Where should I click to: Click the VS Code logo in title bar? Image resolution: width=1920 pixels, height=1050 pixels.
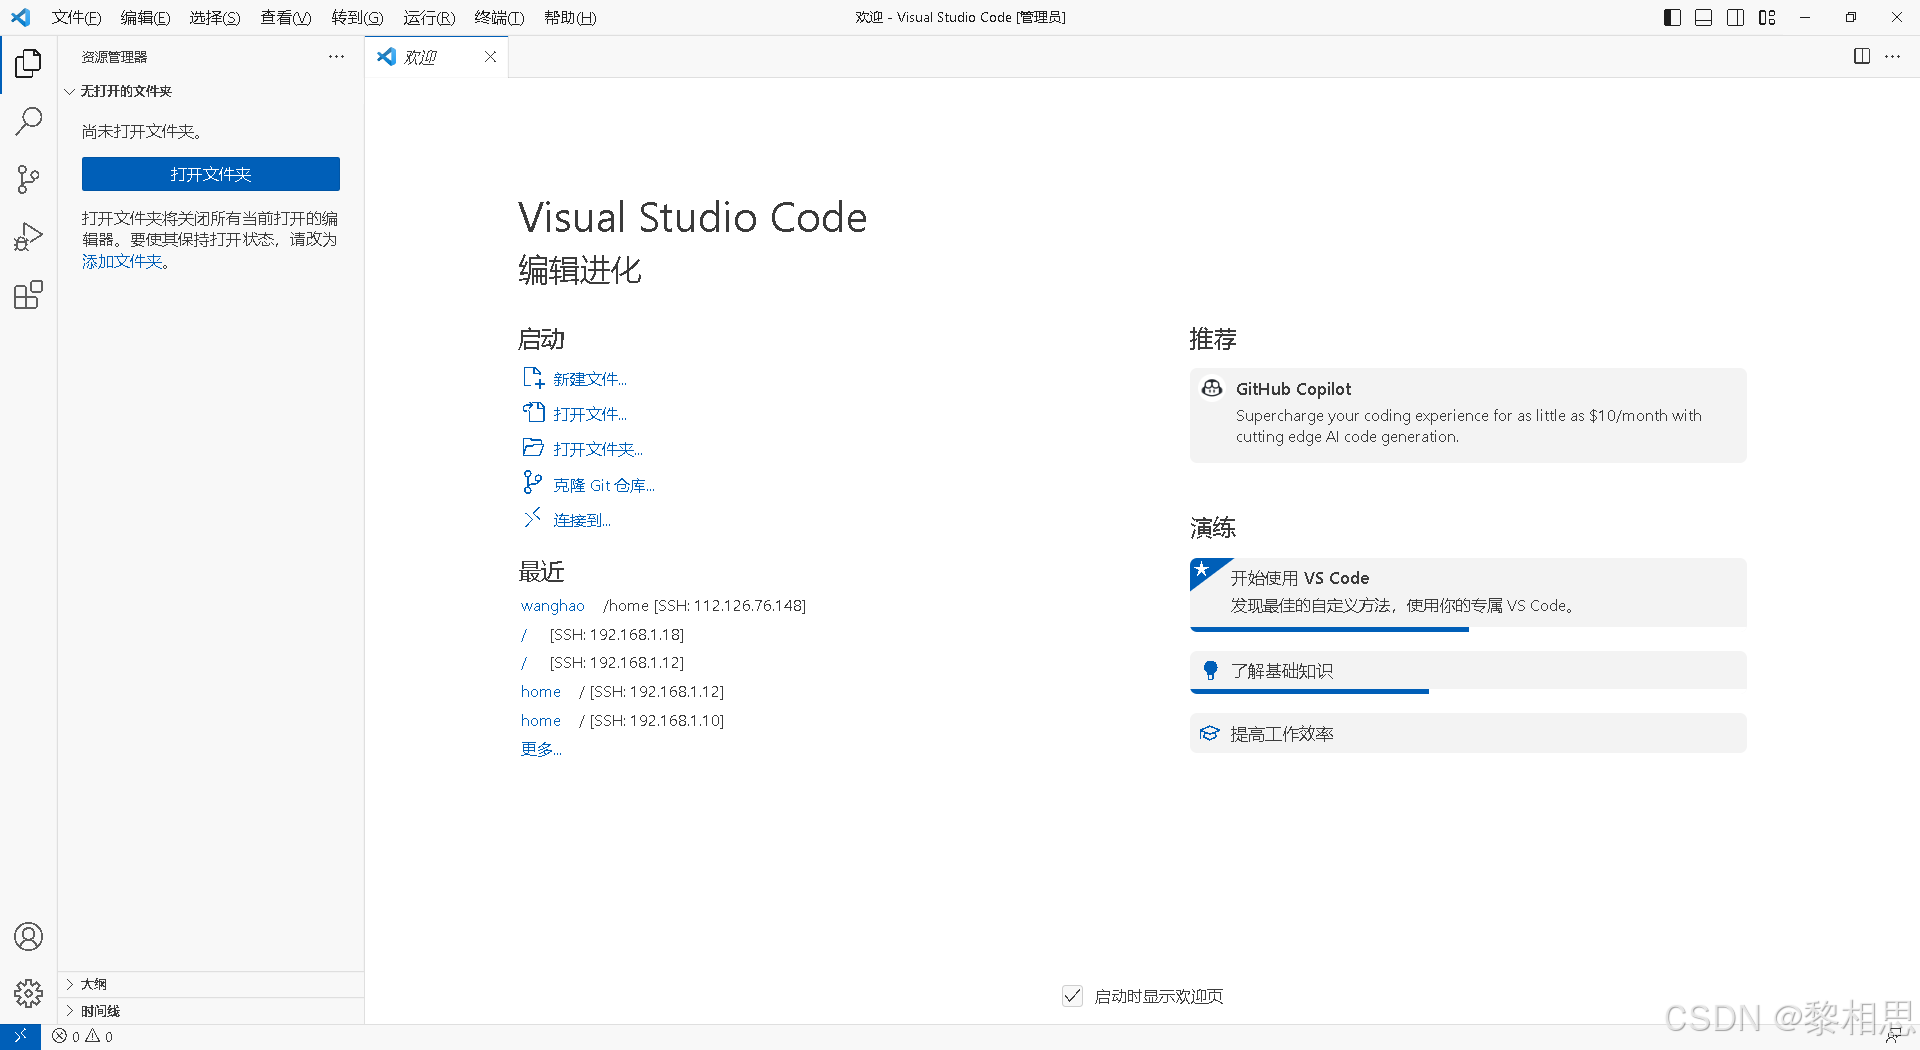[x=20, y=17]
